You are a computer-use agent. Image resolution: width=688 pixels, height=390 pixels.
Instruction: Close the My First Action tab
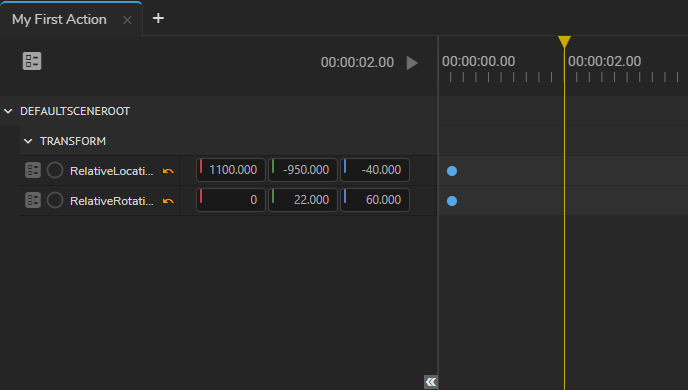pyautogui.click(x=127, y=20)
